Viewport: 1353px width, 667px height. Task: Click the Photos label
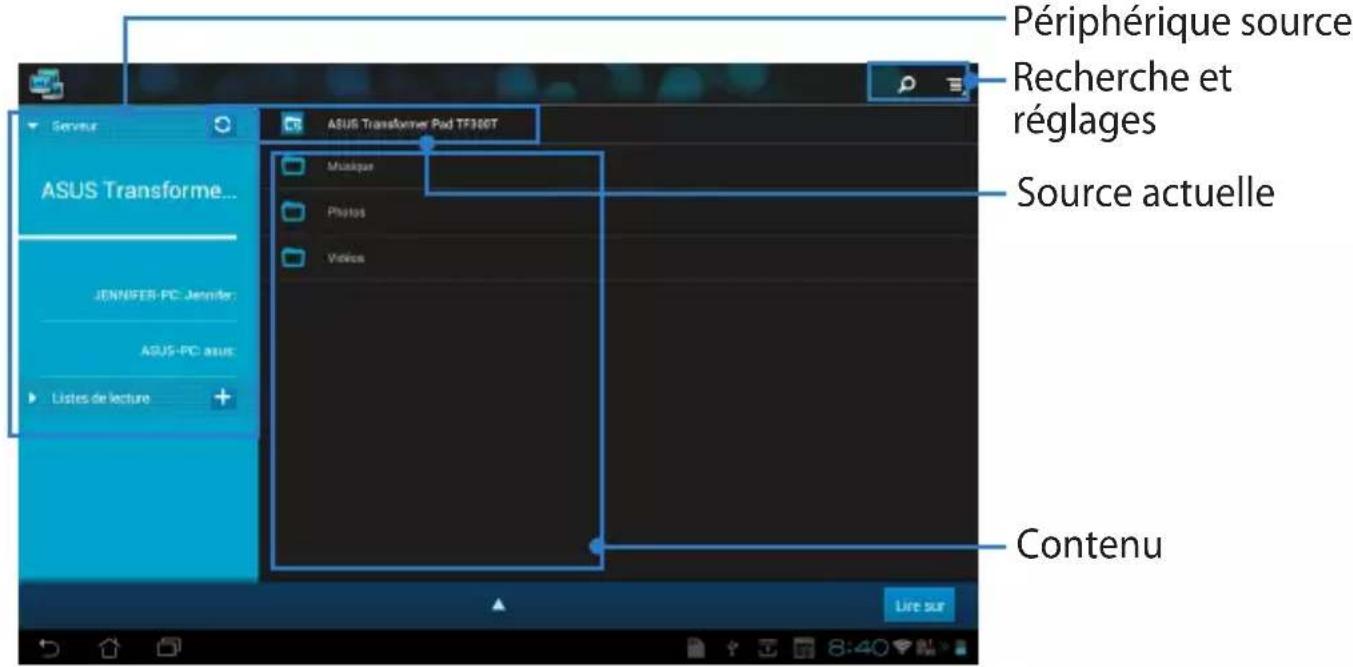[x=344, y=213]
